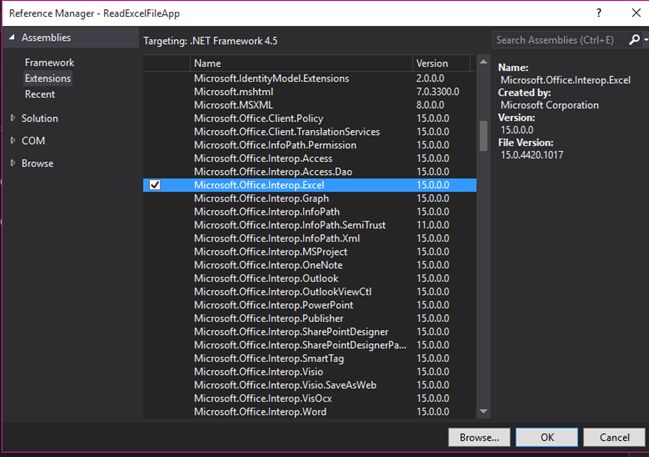Select the Framework category
Viewport: 649px width, 457px height.
click(49, 63)
